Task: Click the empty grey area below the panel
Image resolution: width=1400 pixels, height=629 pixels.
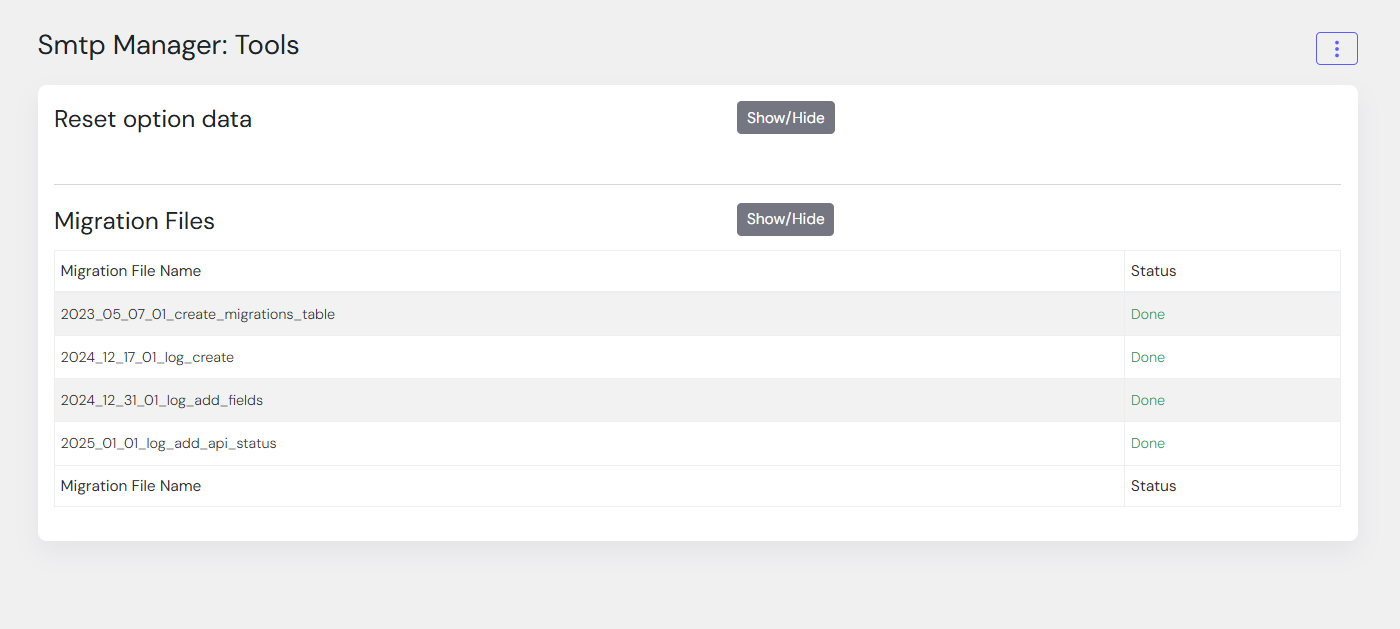Action: tap(700, 590)
